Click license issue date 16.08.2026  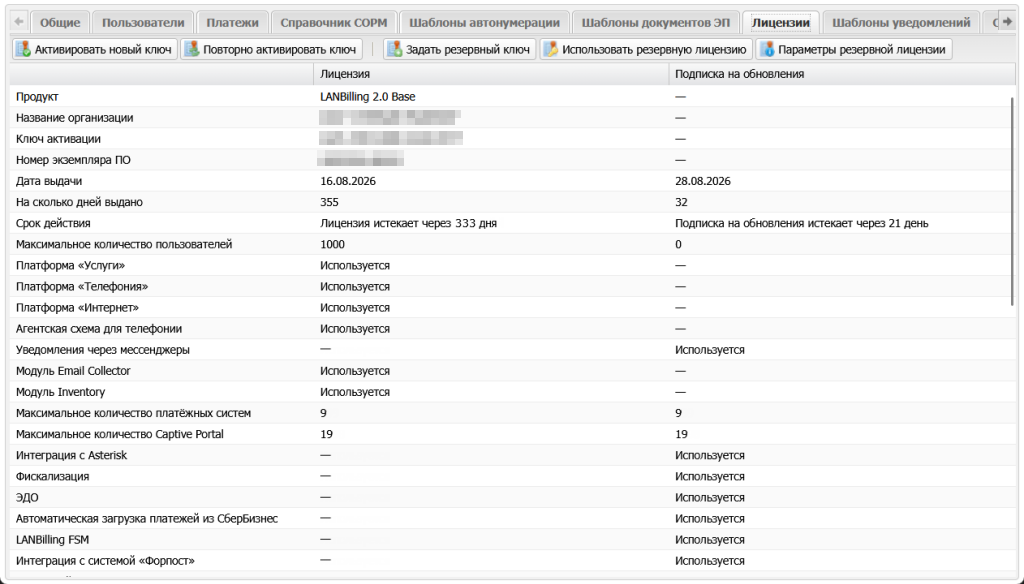tap(348, 181)
